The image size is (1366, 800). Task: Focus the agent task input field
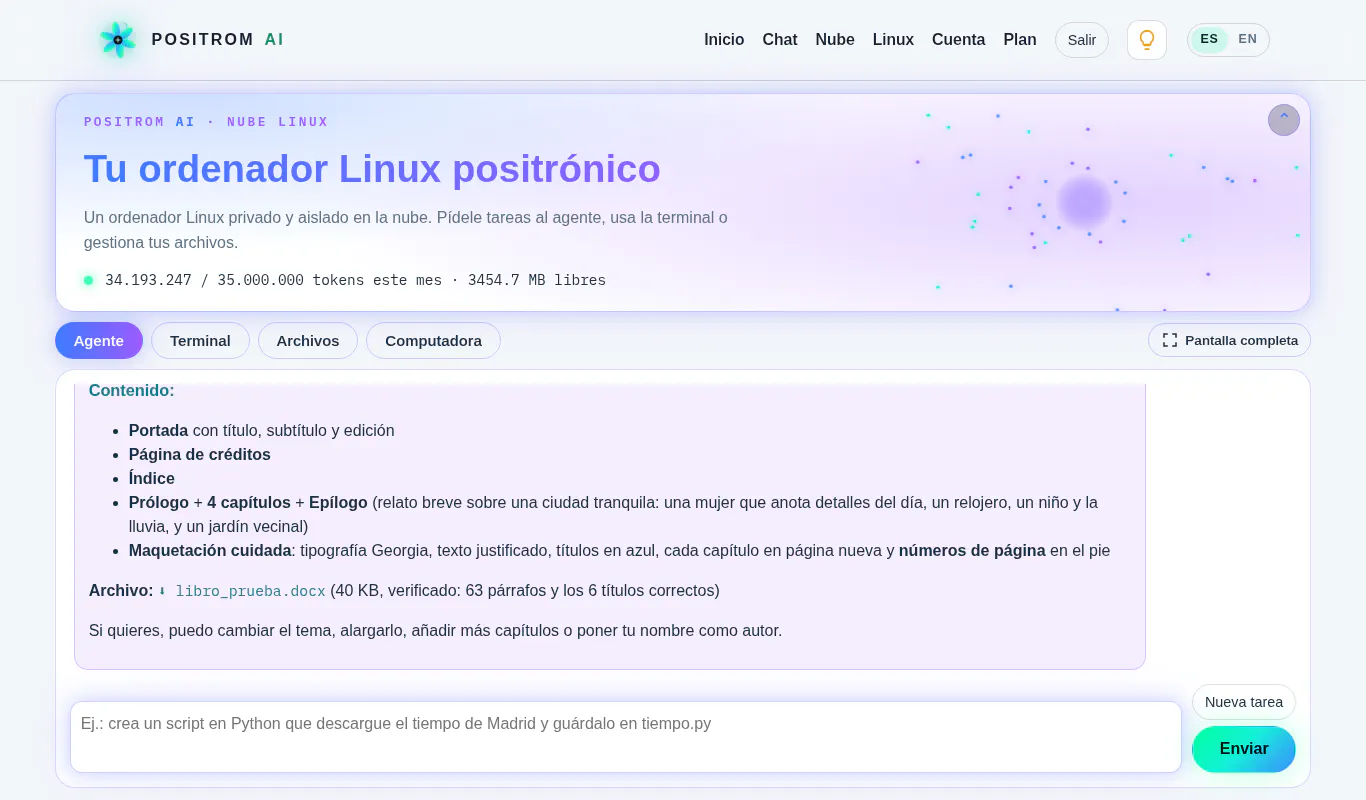[626, 737]
